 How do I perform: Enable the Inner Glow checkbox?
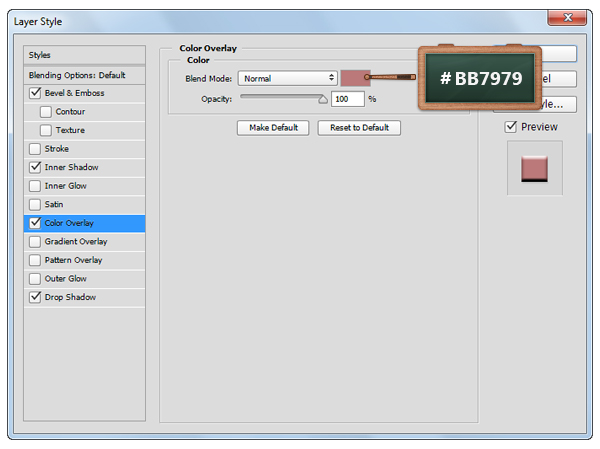pos(36,186)
